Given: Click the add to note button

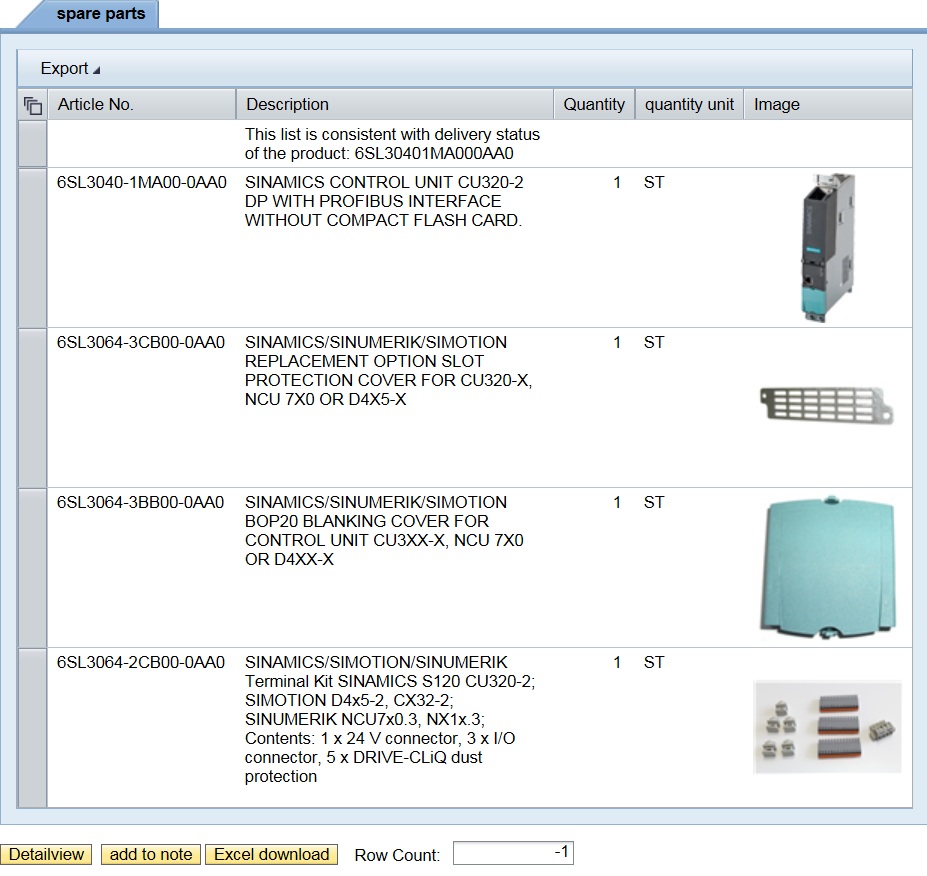Looking at the screenshot, I should click(151, 854).
